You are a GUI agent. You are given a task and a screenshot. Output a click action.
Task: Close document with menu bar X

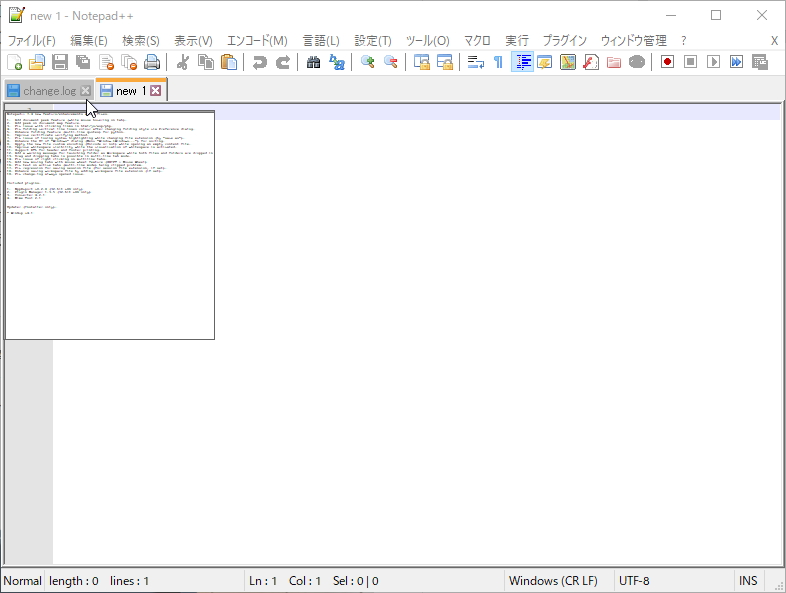coord(774,41)
